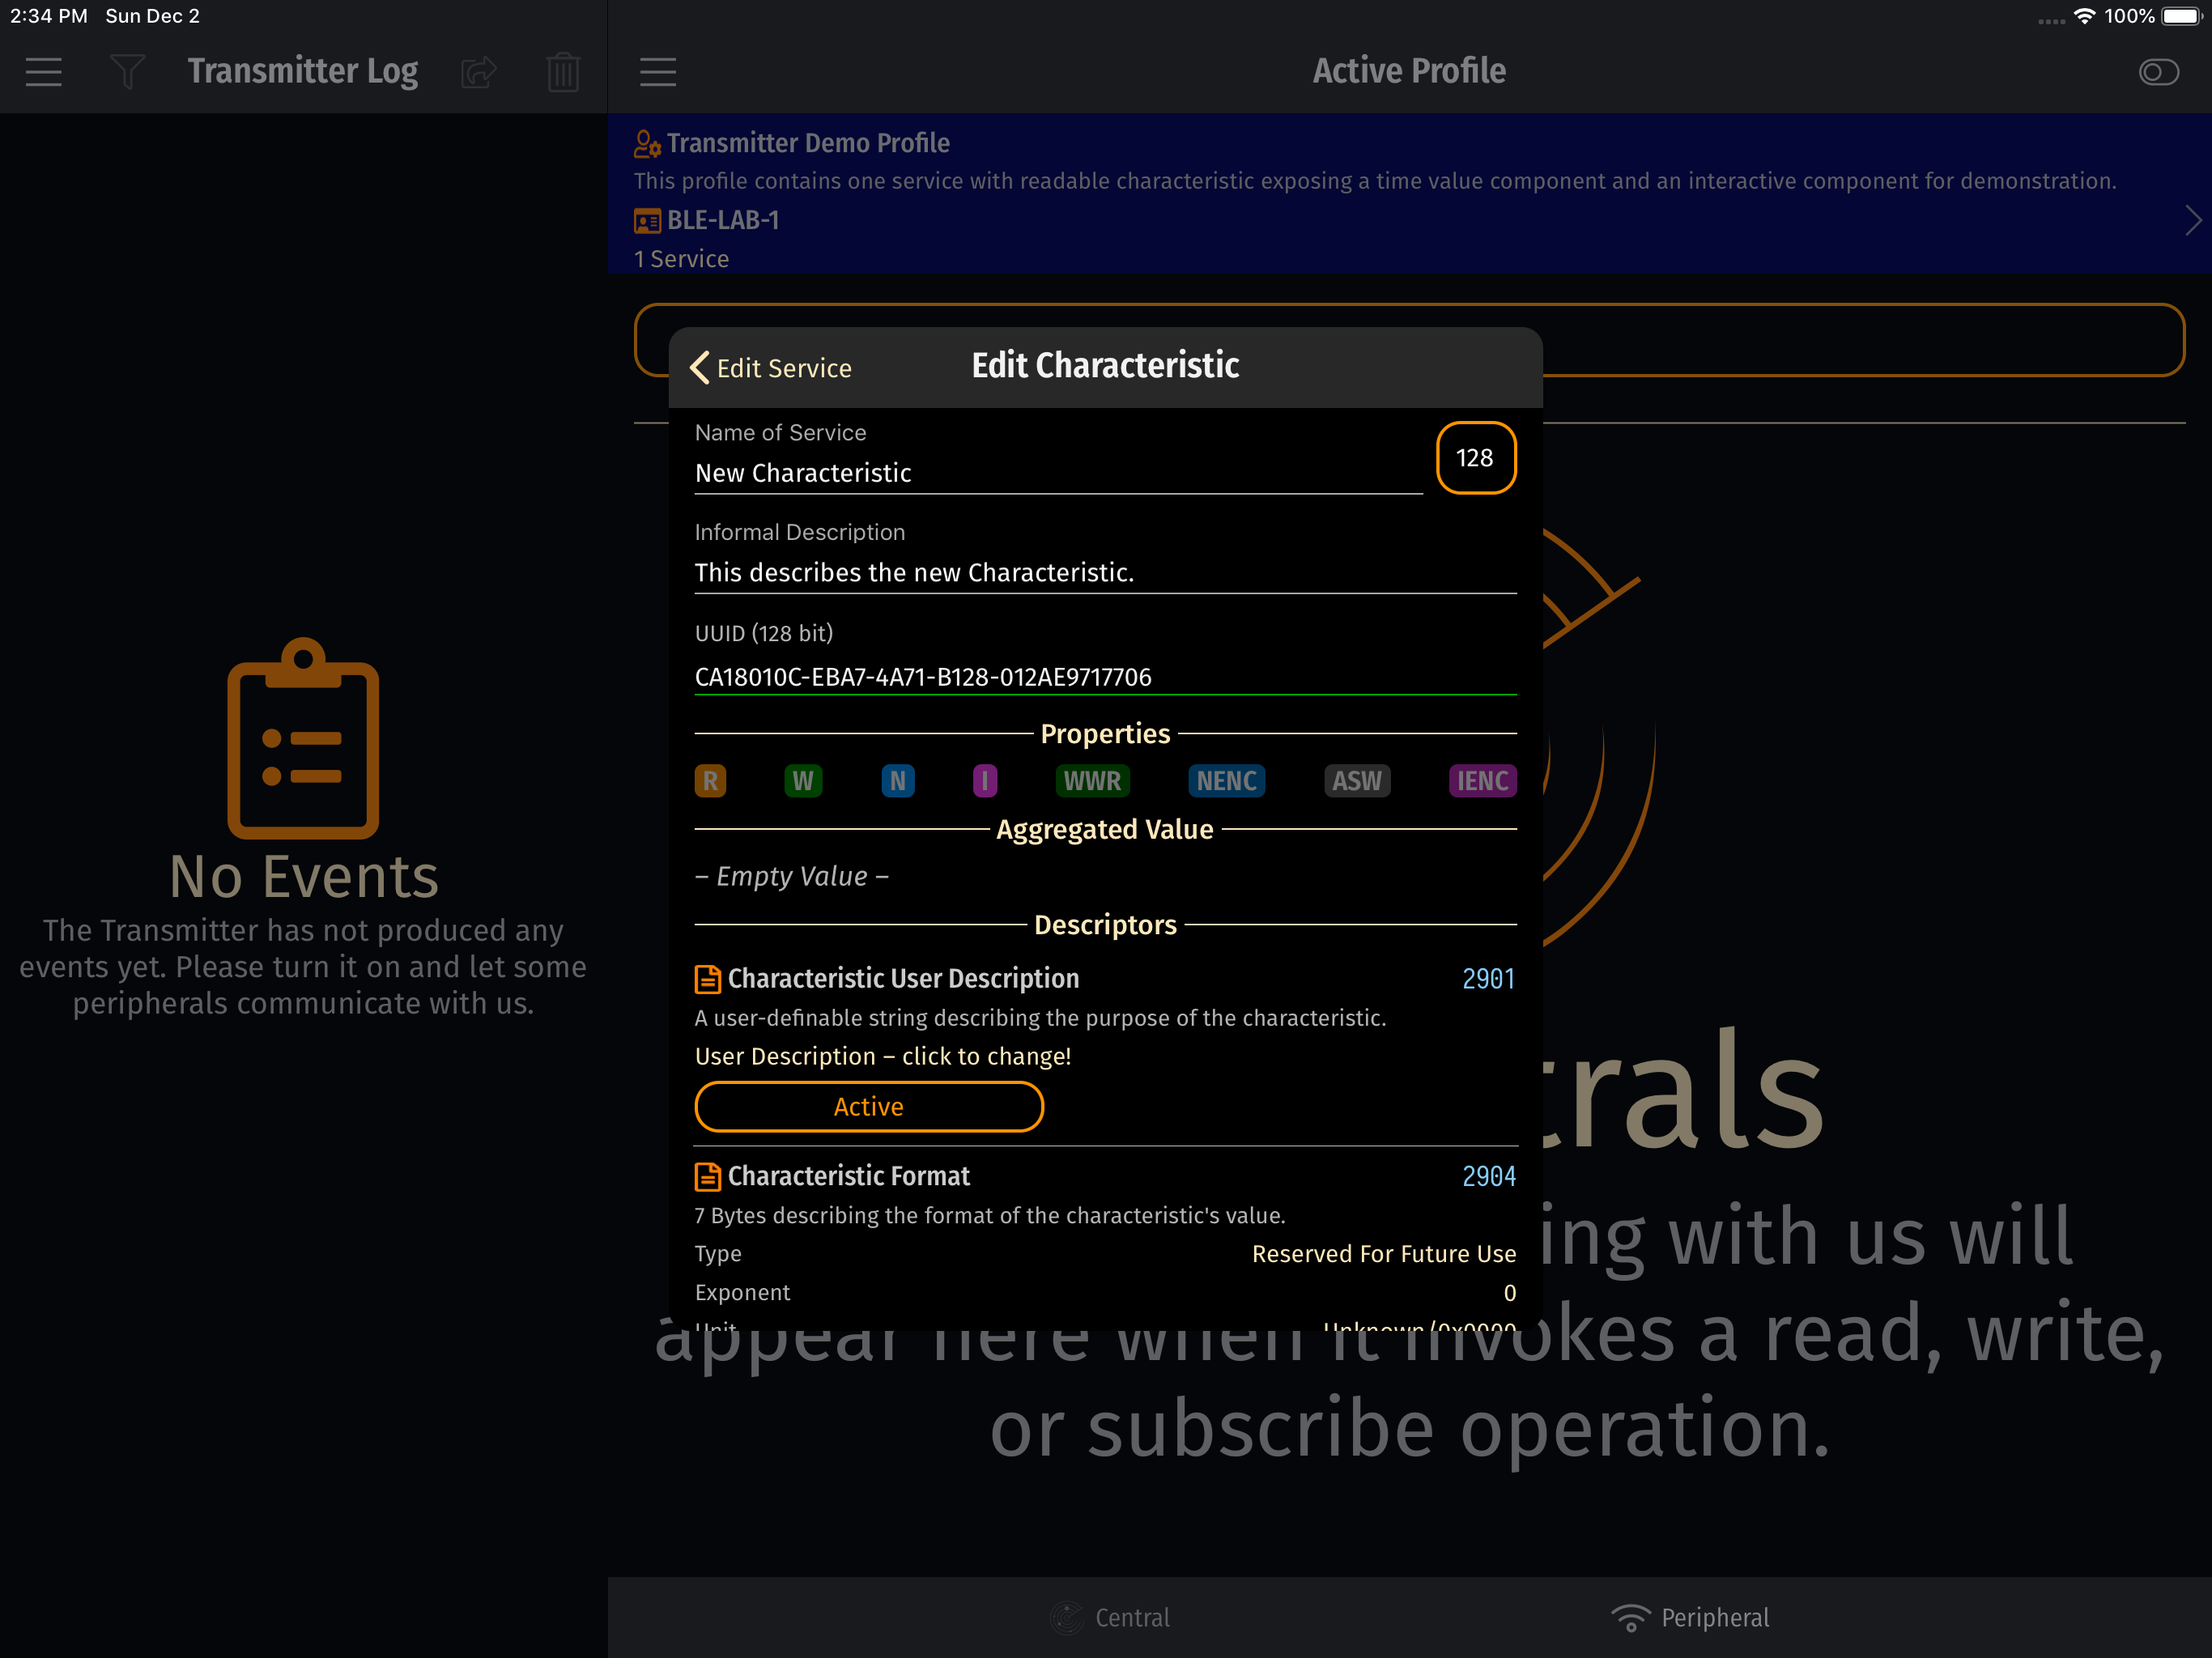Click the filter funnel icon

(x=127, y=71)
